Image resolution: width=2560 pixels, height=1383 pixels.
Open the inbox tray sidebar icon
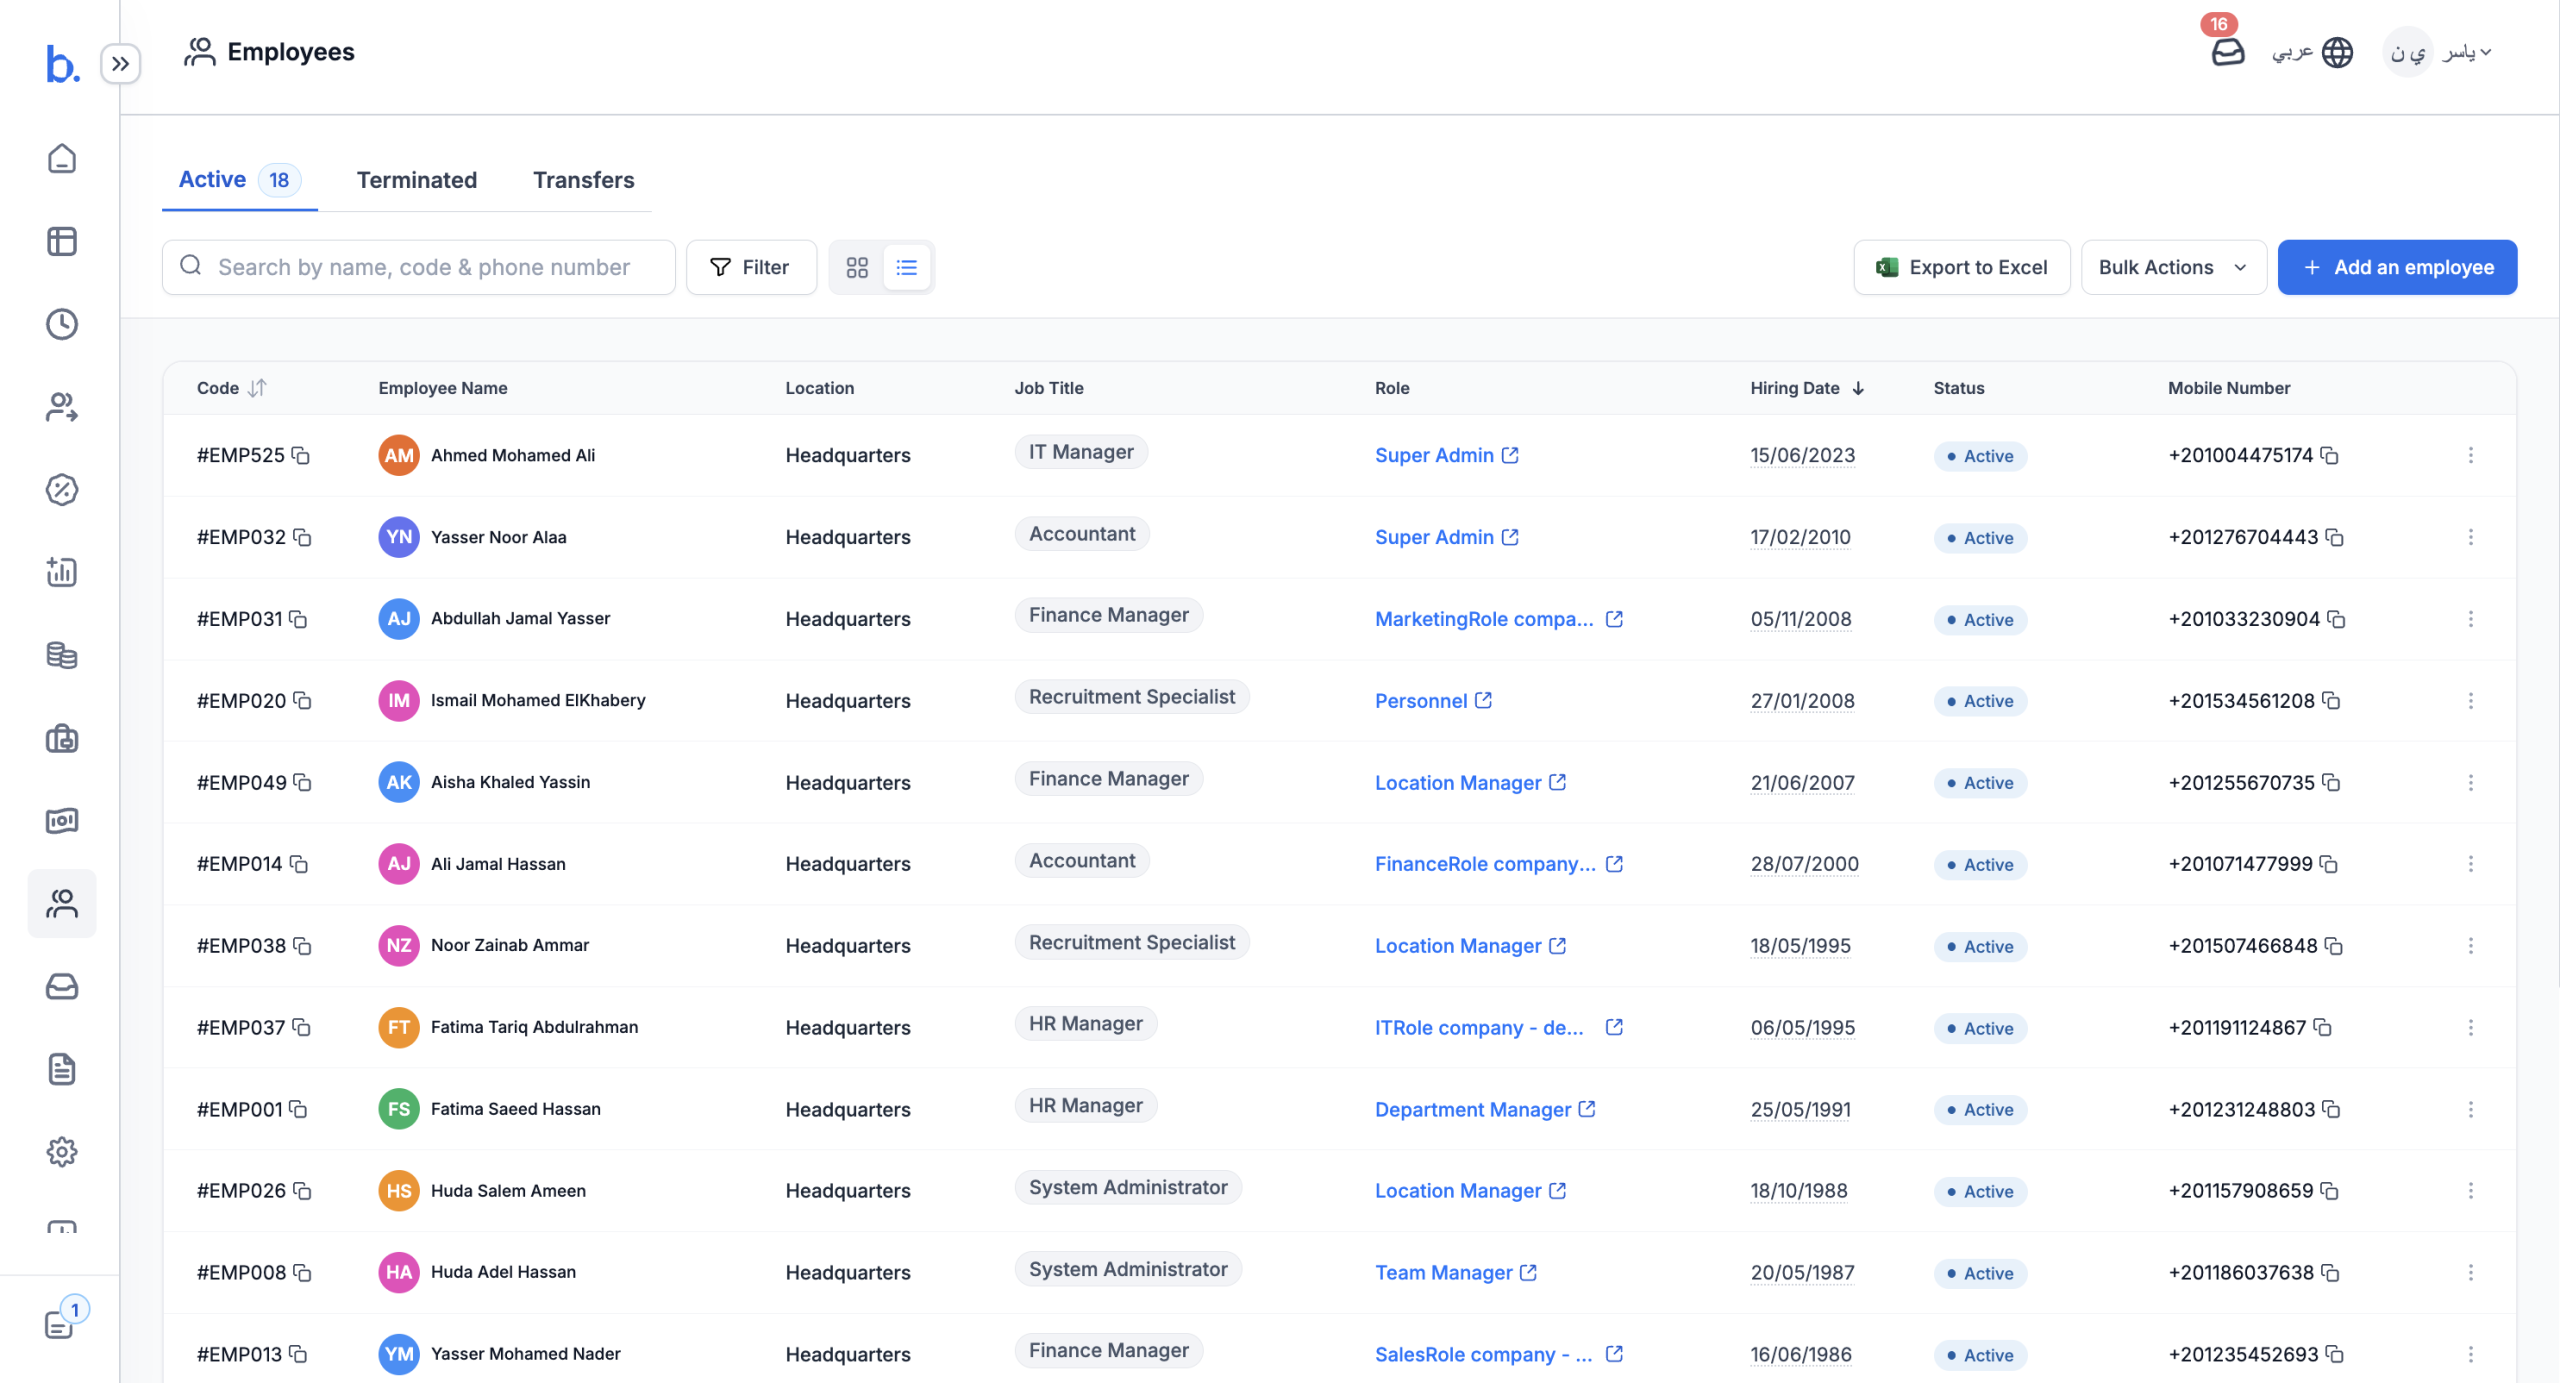(x=62, y=987)
